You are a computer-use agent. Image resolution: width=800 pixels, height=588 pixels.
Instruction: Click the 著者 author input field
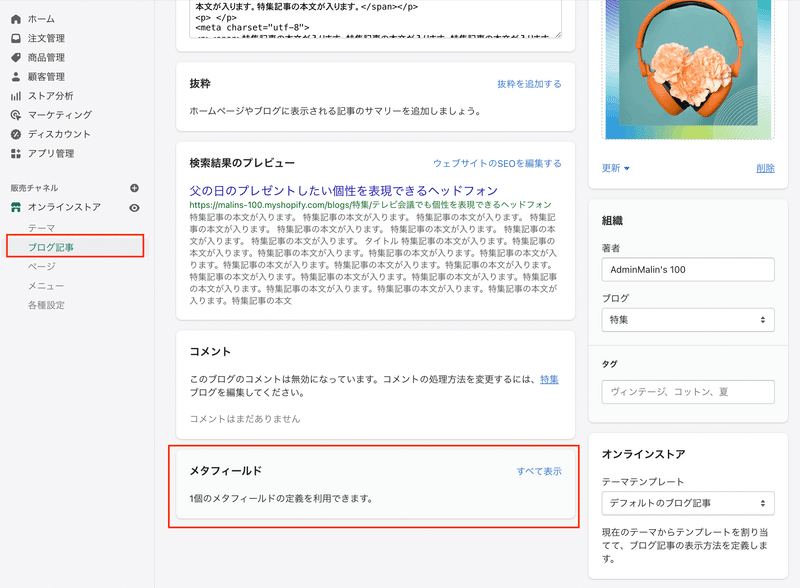688,270
